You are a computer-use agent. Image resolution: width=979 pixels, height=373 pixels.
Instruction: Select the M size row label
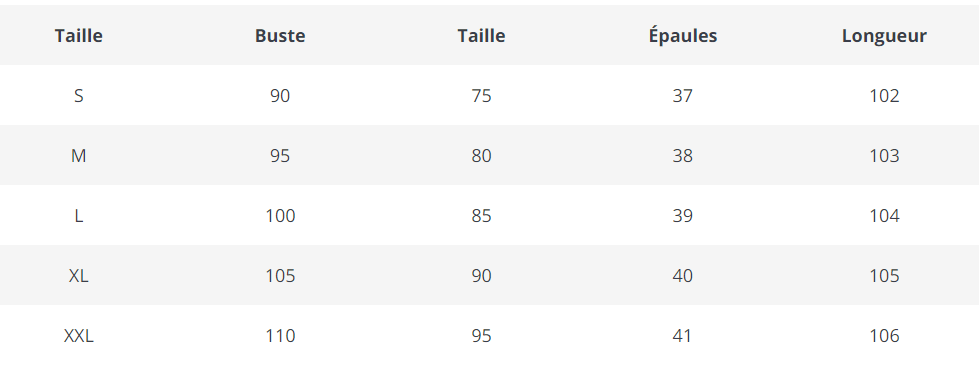pos(78,156)
